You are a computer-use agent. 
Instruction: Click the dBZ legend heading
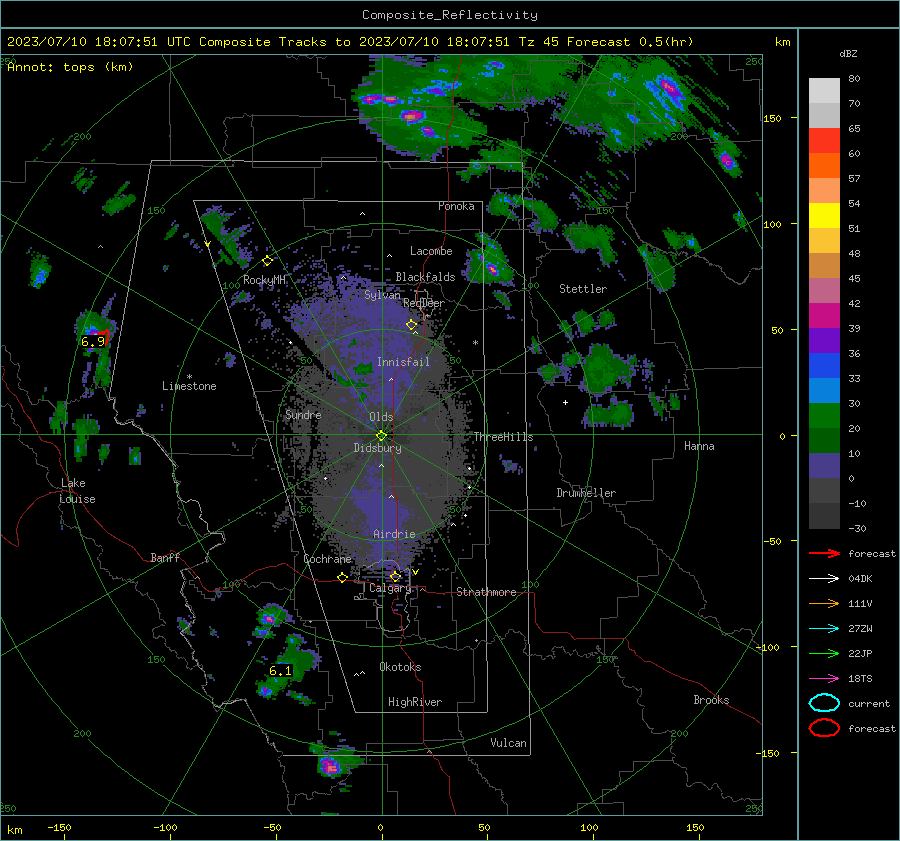pyautogui.click(x=848, y=54)
